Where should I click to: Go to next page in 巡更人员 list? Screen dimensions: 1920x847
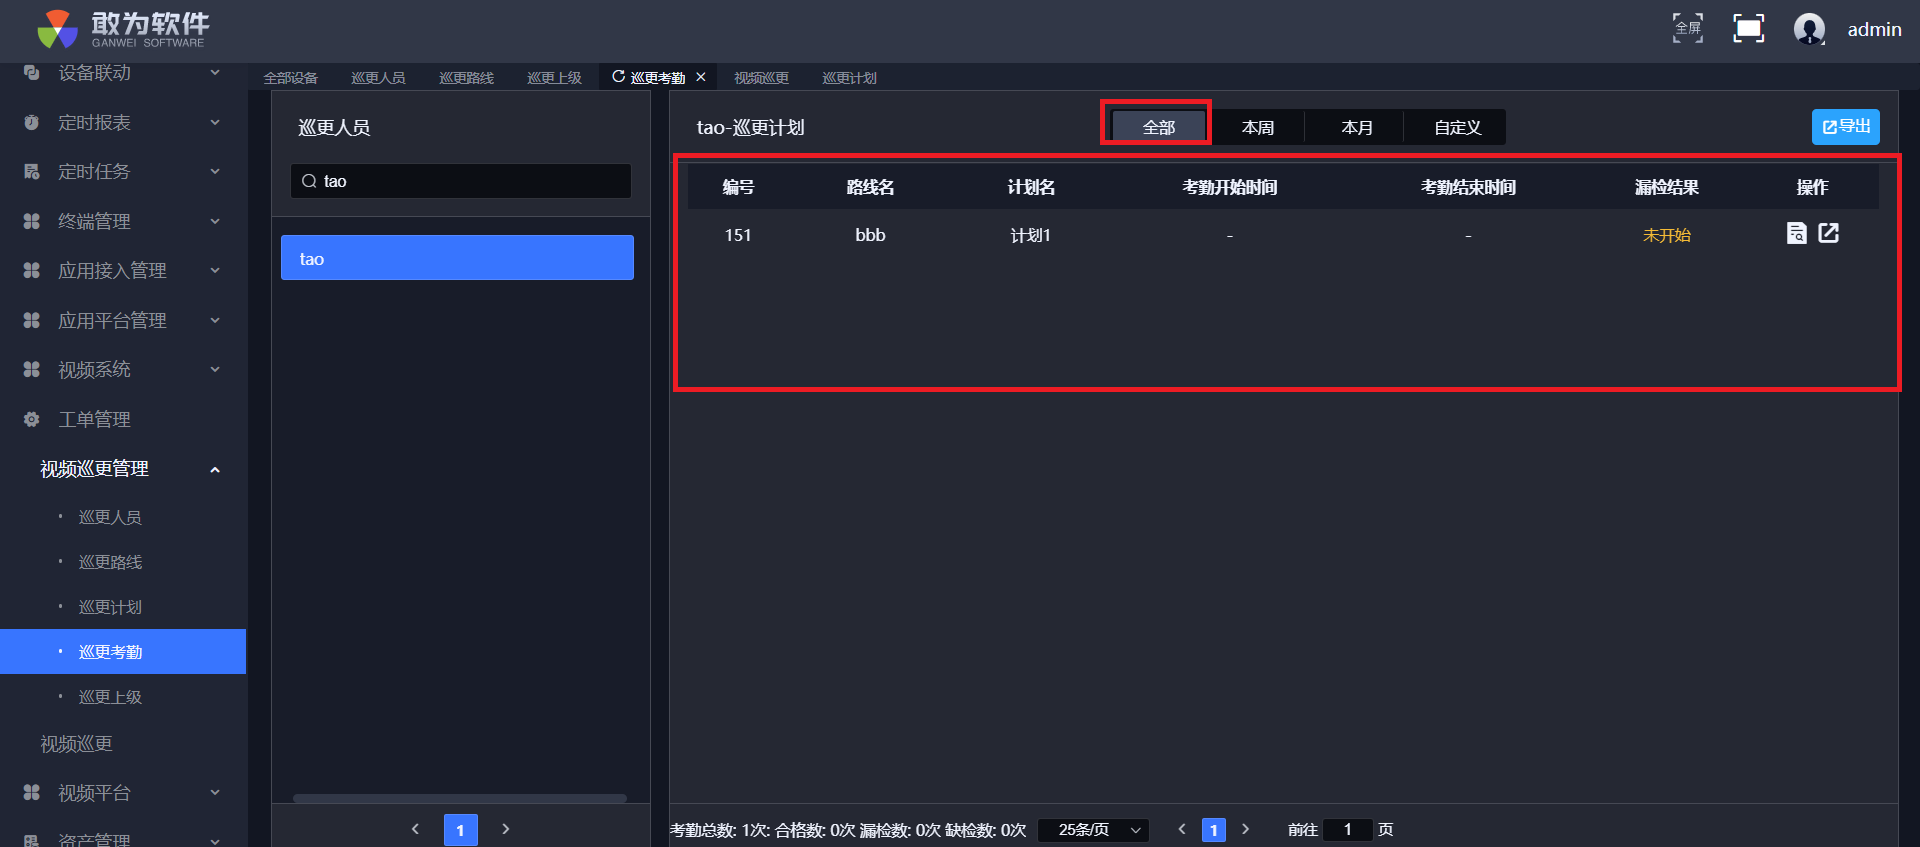pyautogui.click(x=506, y=829)
